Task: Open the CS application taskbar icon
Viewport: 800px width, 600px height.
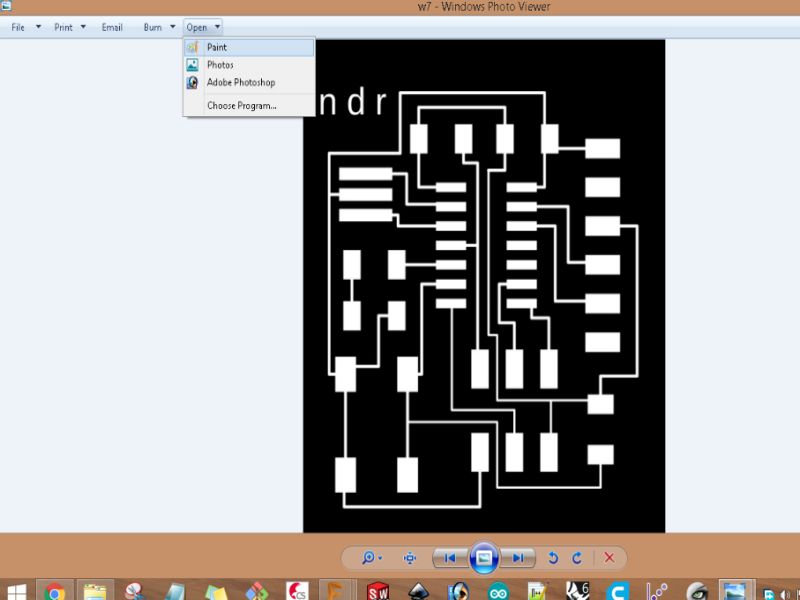Action: click(x=297, y=592)
